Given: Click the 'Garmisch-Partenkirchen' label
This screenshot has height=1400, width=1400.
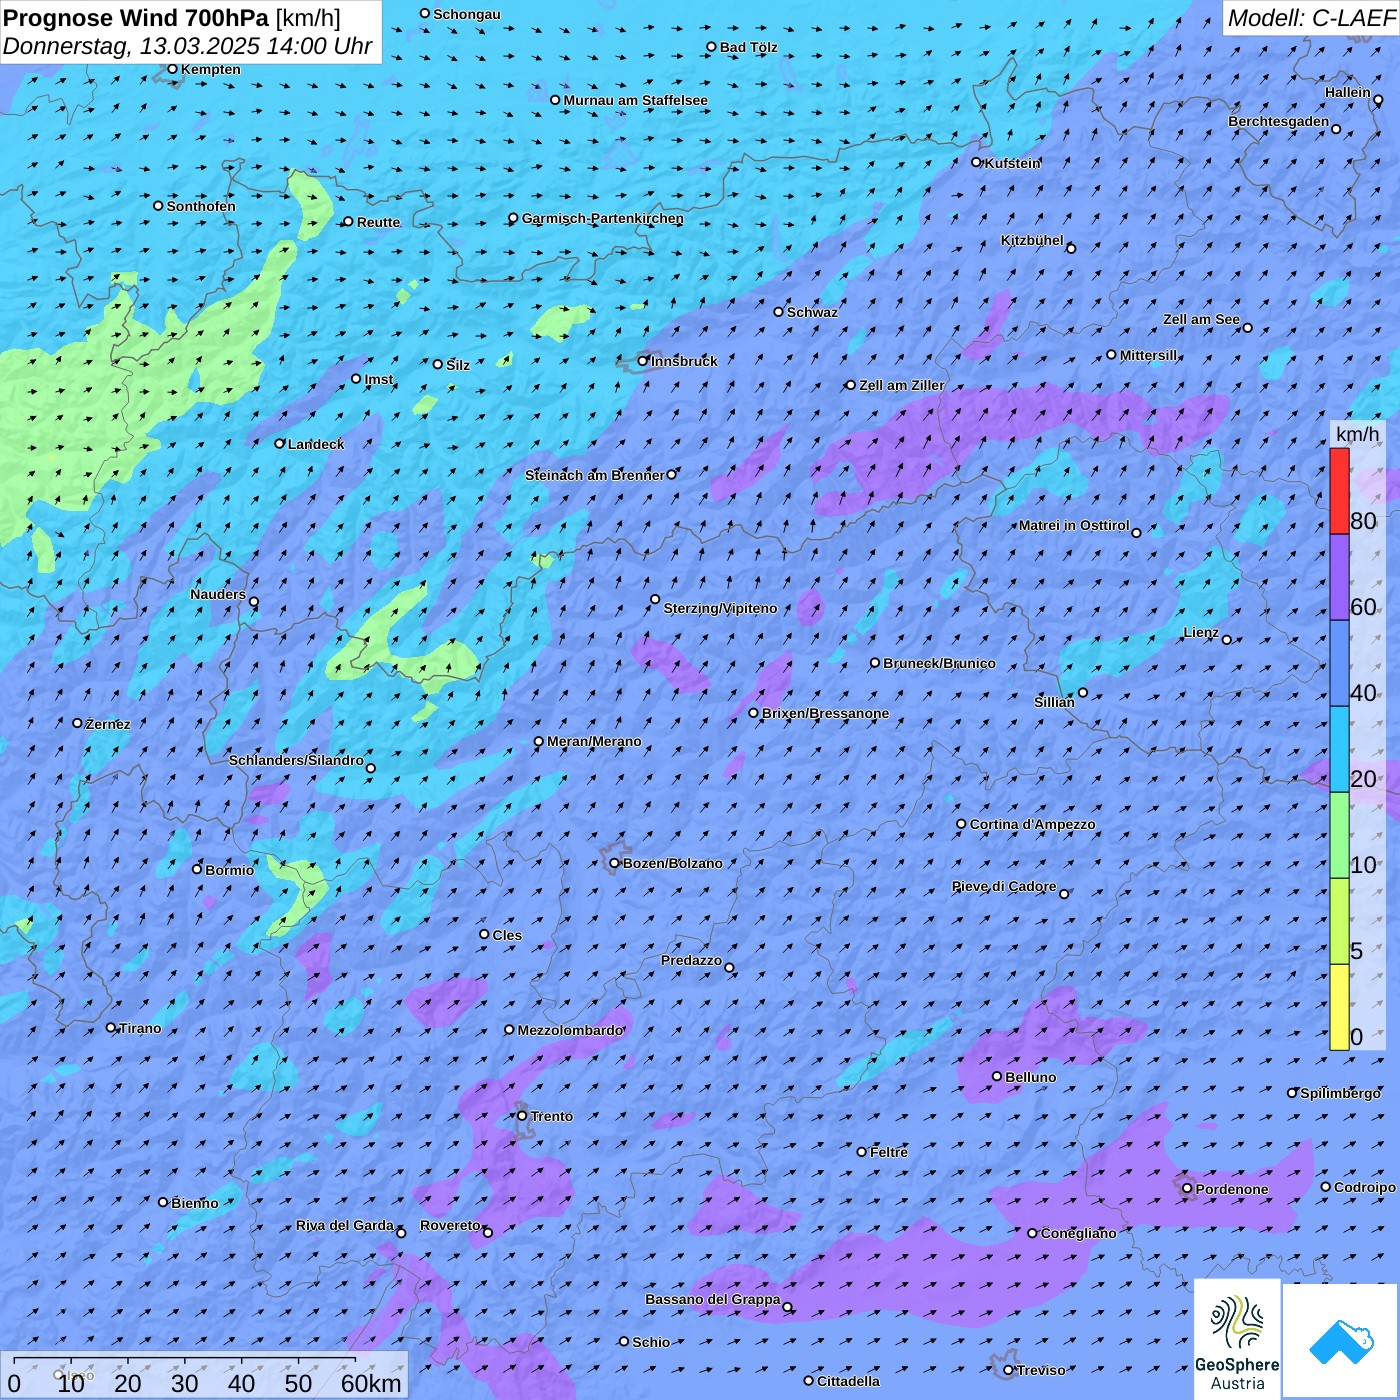Looking at the screenshot, I should [x=603, y=218].
